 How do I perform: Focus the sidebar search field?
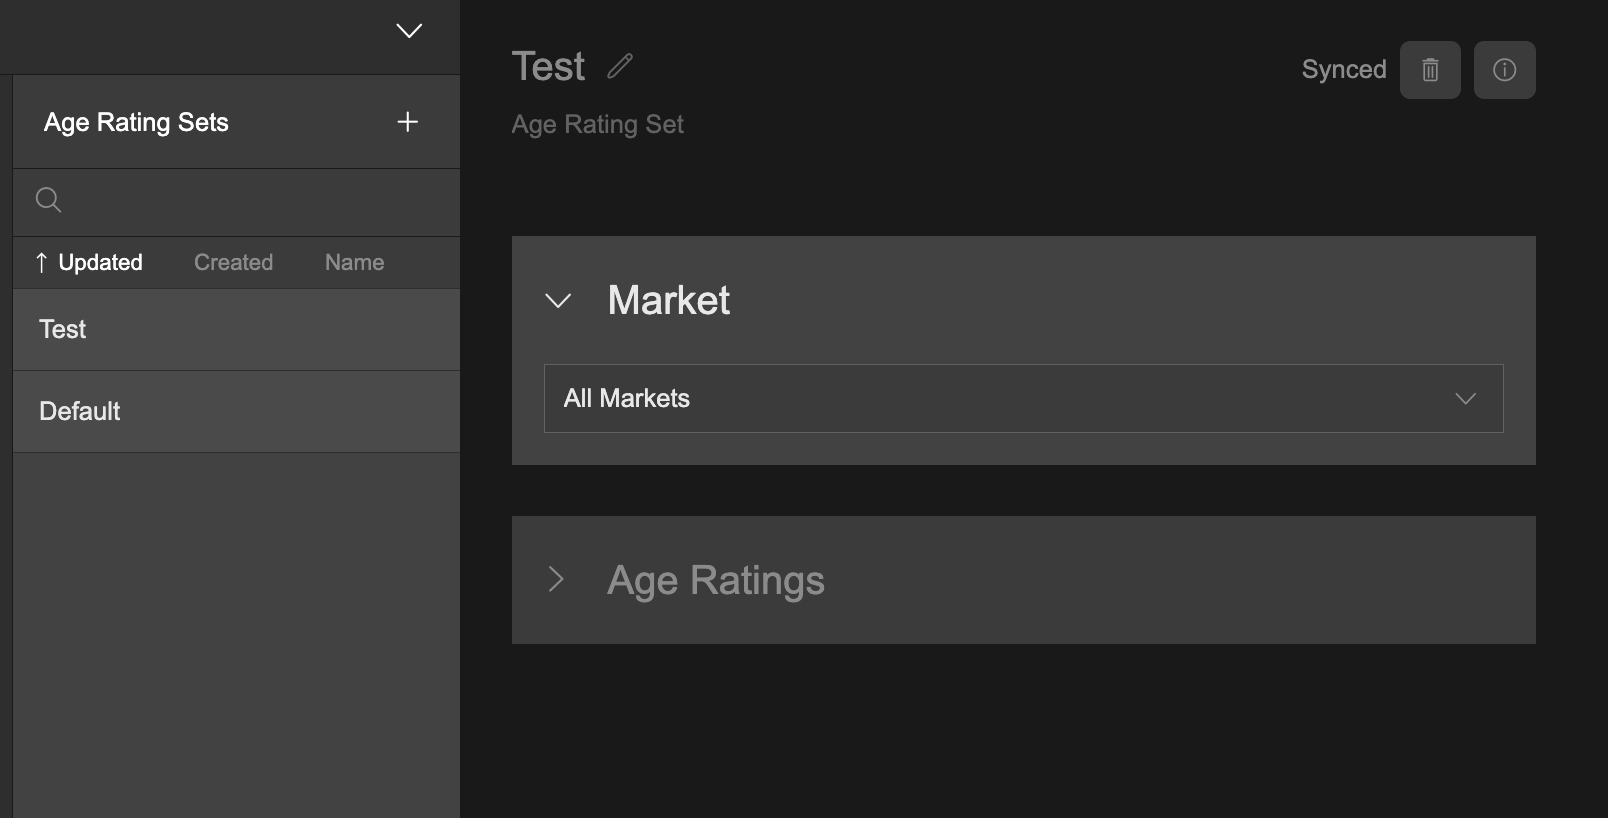click(x=250, y=201)
